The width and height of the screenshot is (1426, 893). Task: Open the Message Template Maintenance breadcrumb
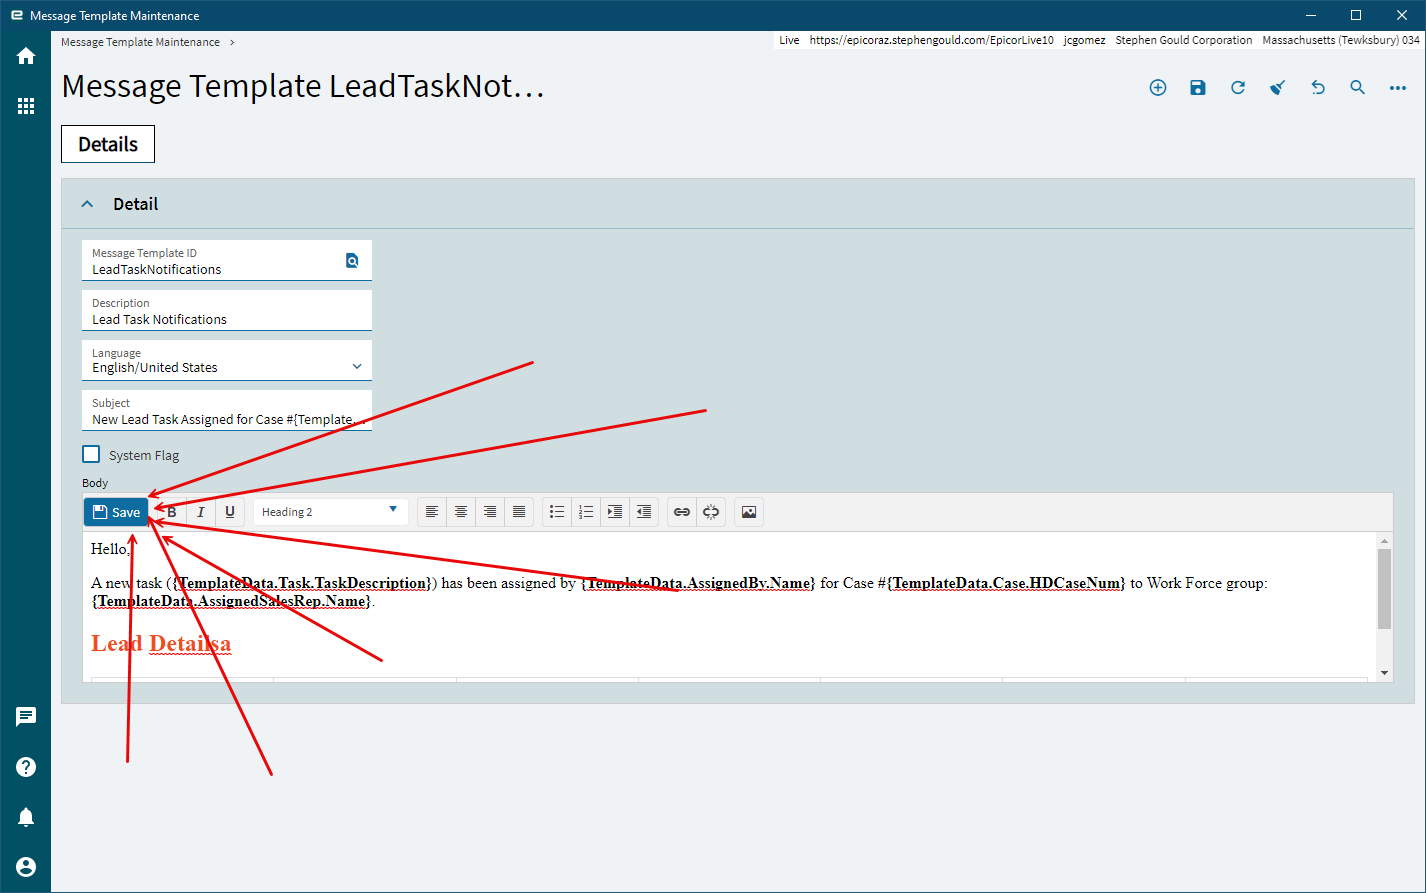click(139, 41)
